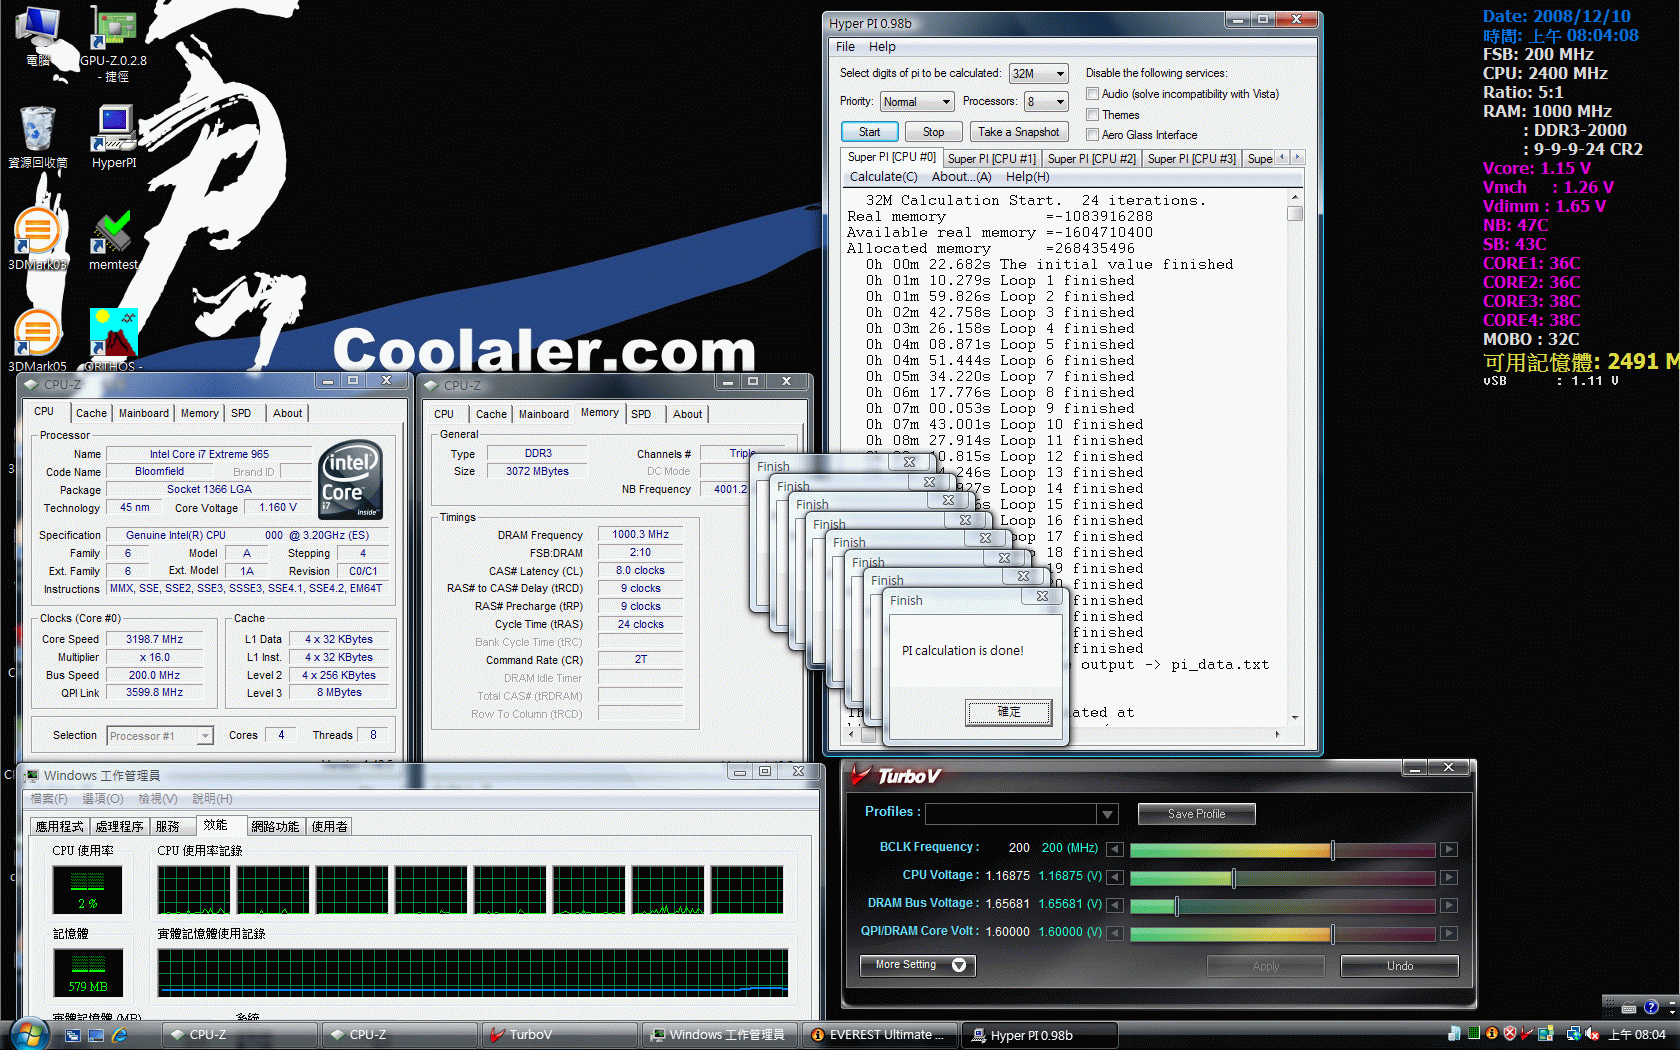Image resolution: width=1680 pixels, height=1050 pixels.
Task: Open the memtest desktop shortcut
Action: click(x=113, y=240)
